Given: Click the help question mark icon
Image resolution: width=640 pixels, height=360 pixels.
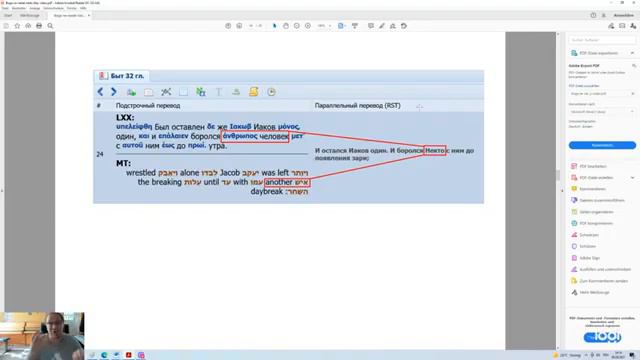Looking at the screenshot, I should (x=593, y=15).
